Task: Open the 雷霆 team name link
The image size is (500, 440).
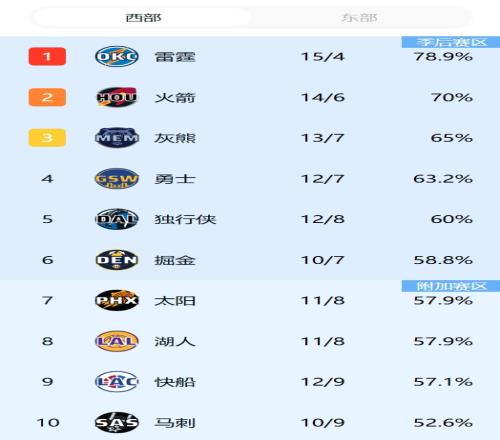Action: [x=175, y=57]
